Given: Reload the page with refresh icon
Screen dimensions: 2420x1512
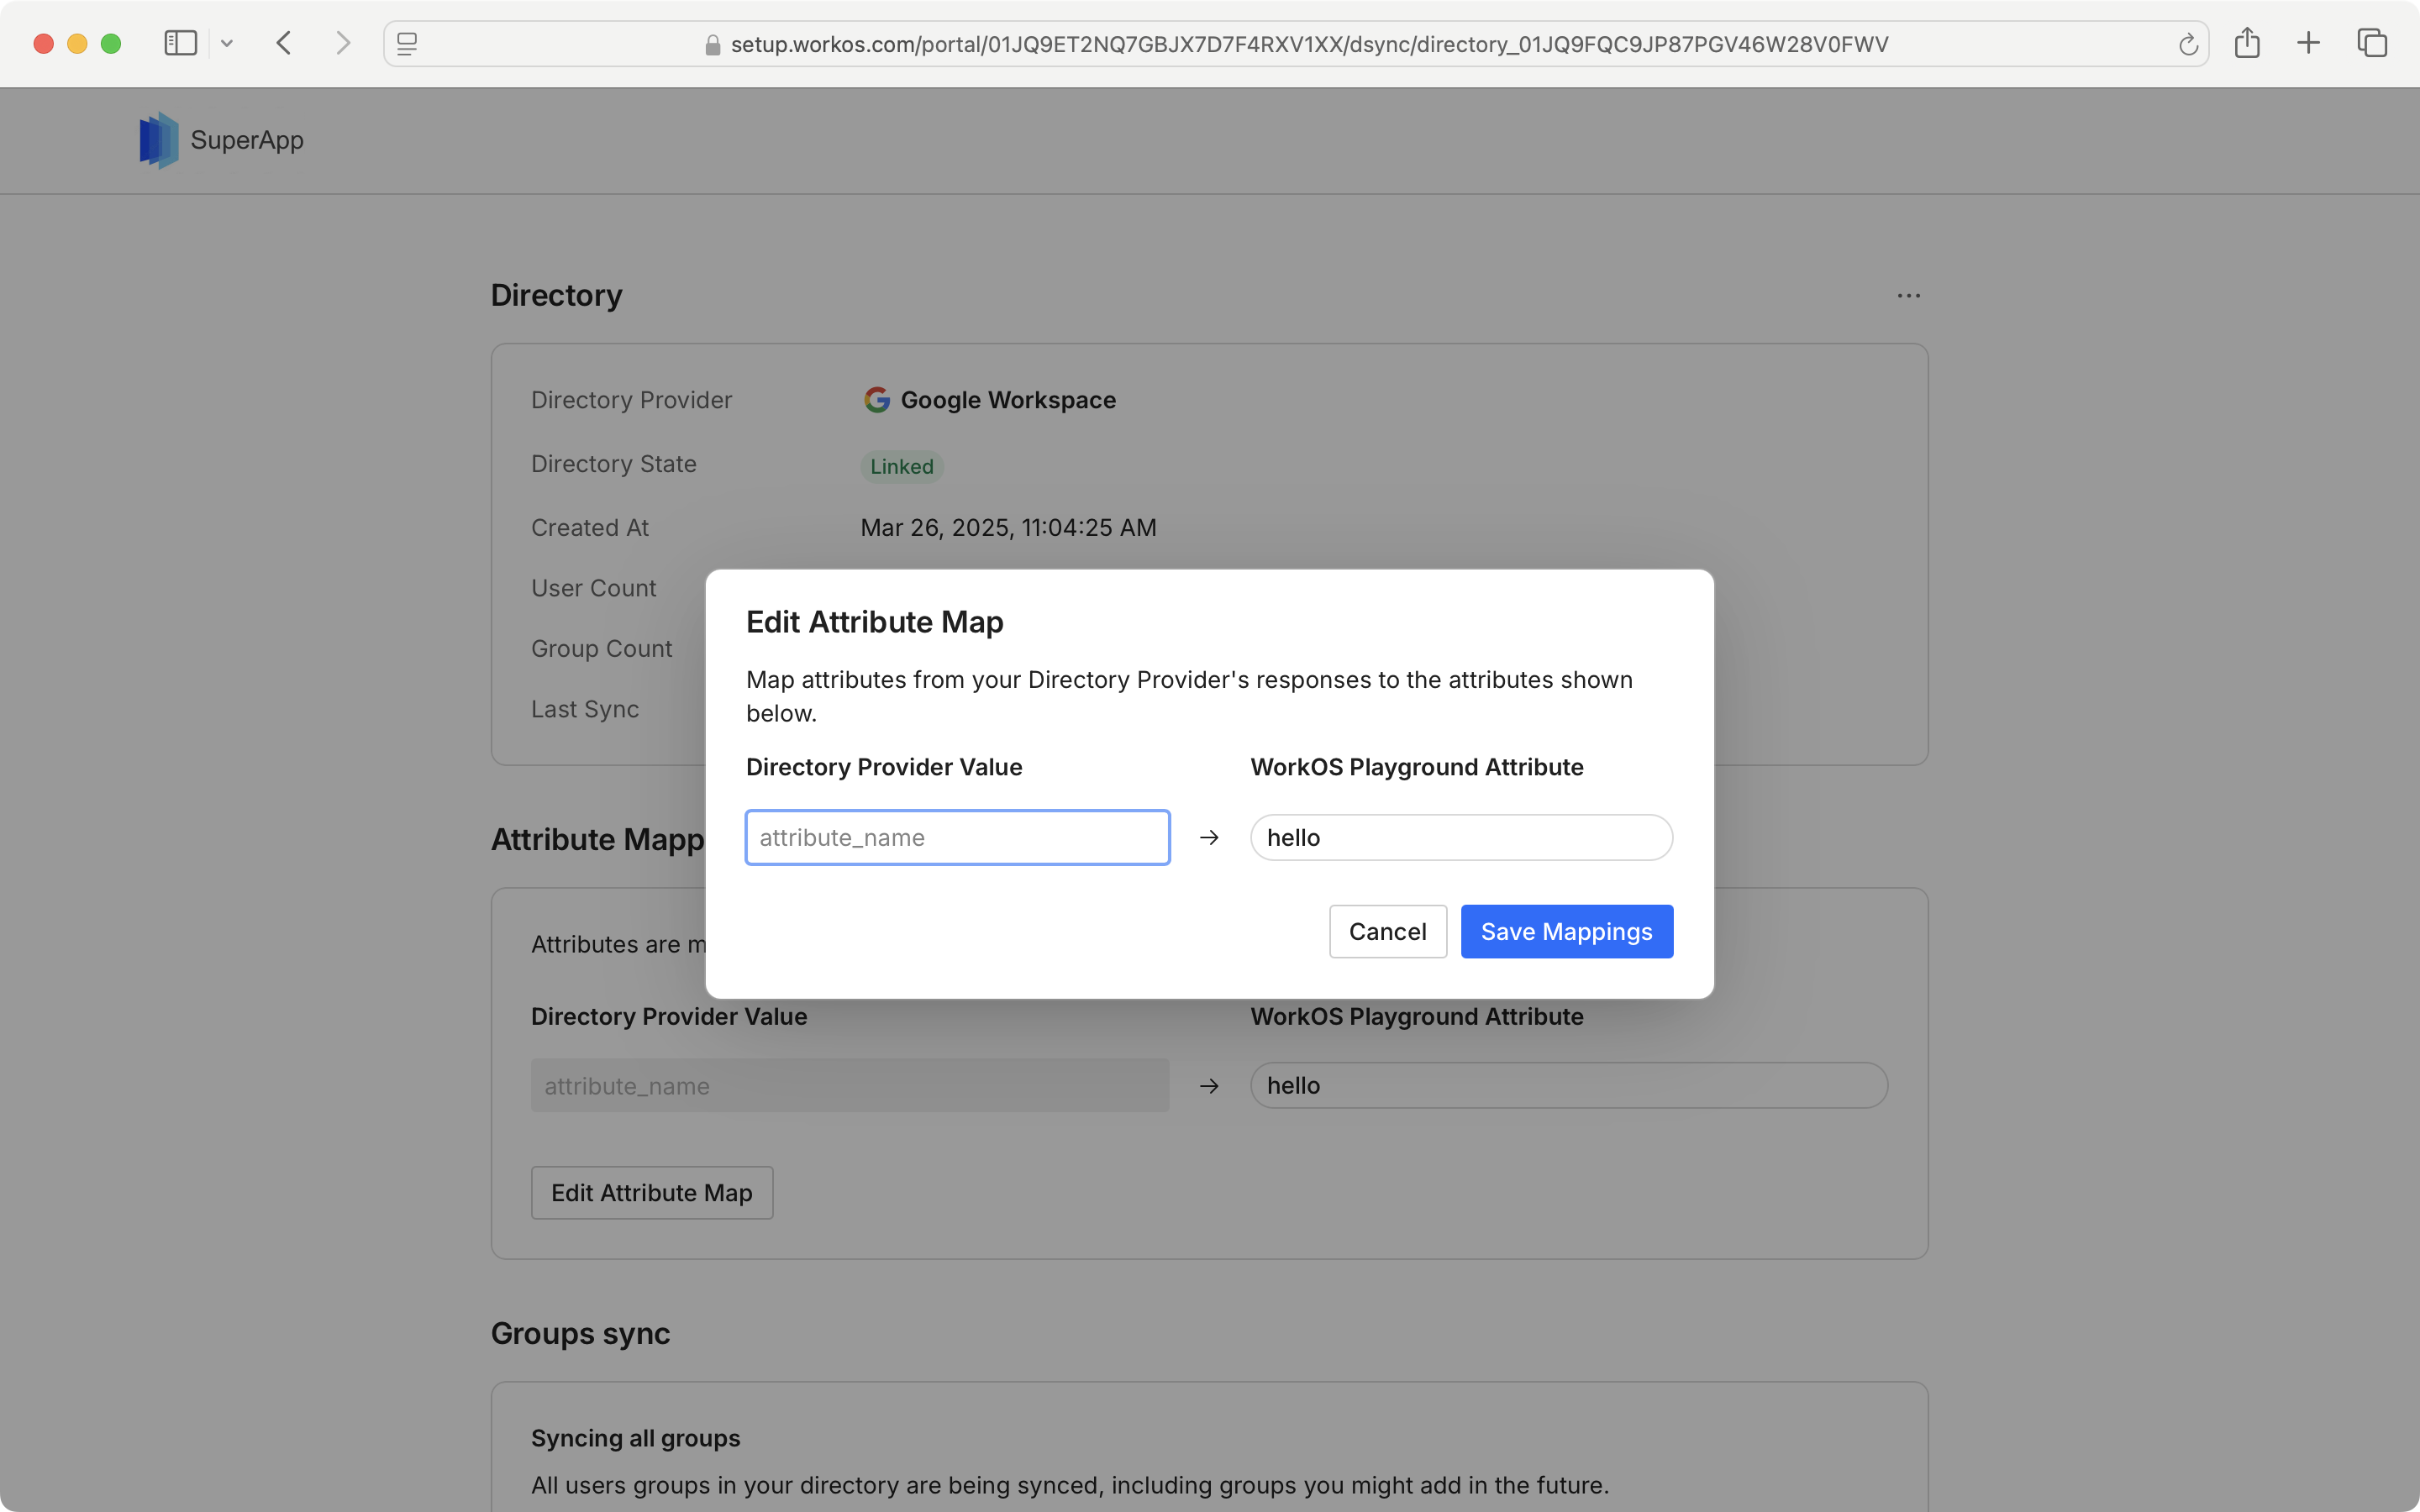Looking at the screenshot, I should tap(2187, 44).
